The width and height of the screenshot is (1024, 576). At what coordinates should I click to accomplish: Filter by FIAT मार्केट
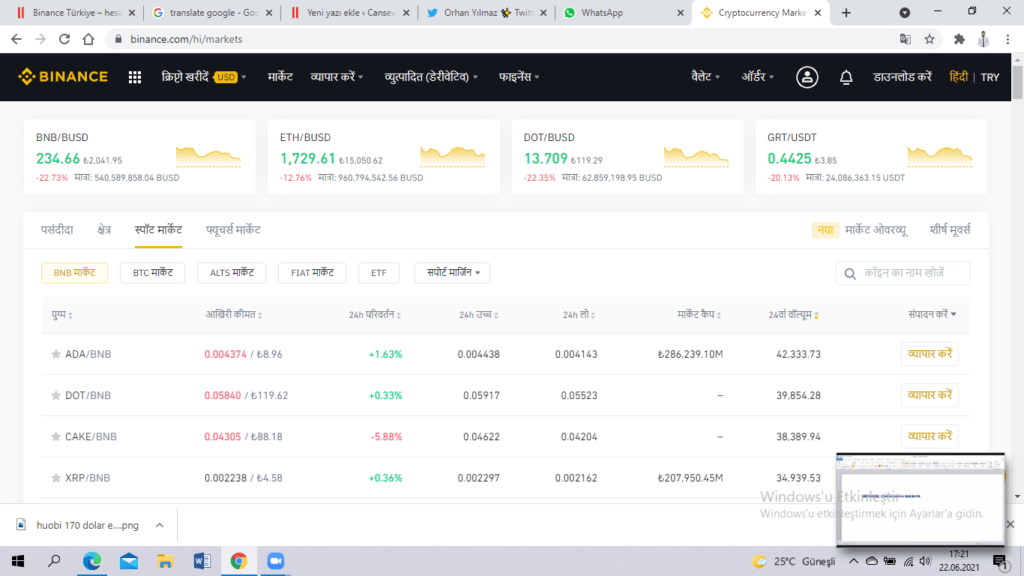(x=312, y=273)
